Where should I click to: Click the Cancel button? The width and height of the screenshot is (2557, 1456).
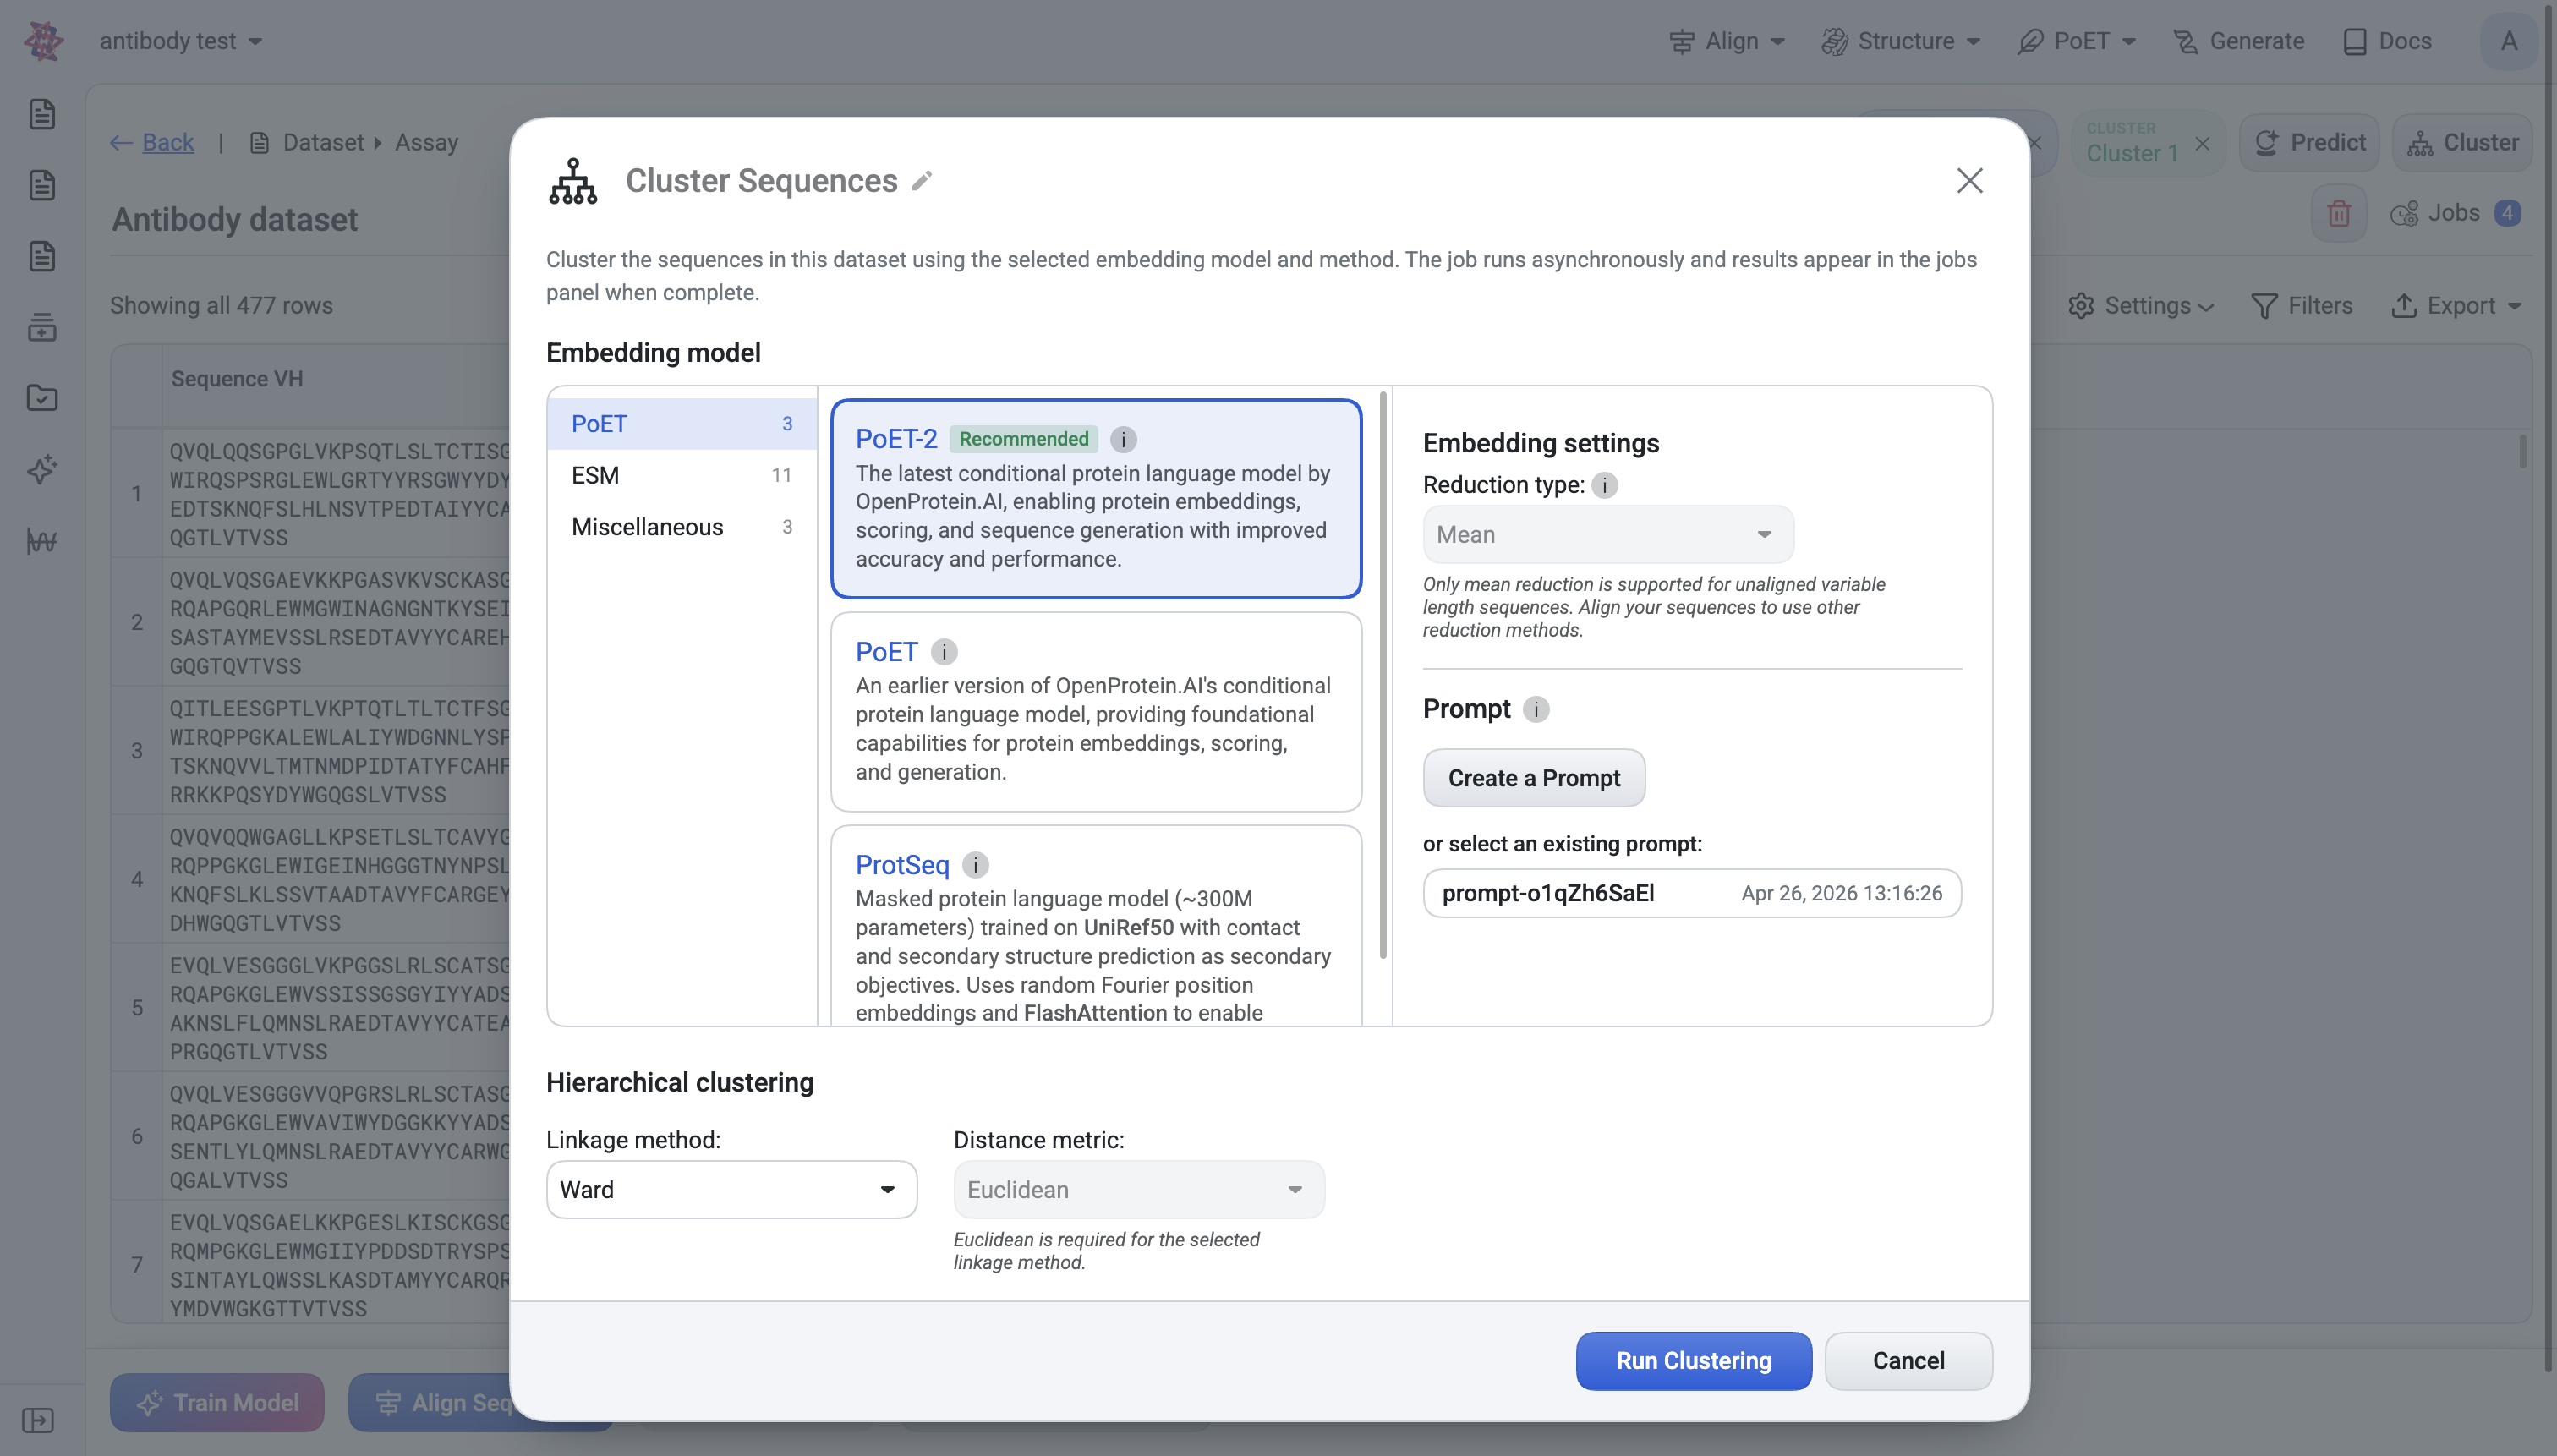coord(1908,1361)
